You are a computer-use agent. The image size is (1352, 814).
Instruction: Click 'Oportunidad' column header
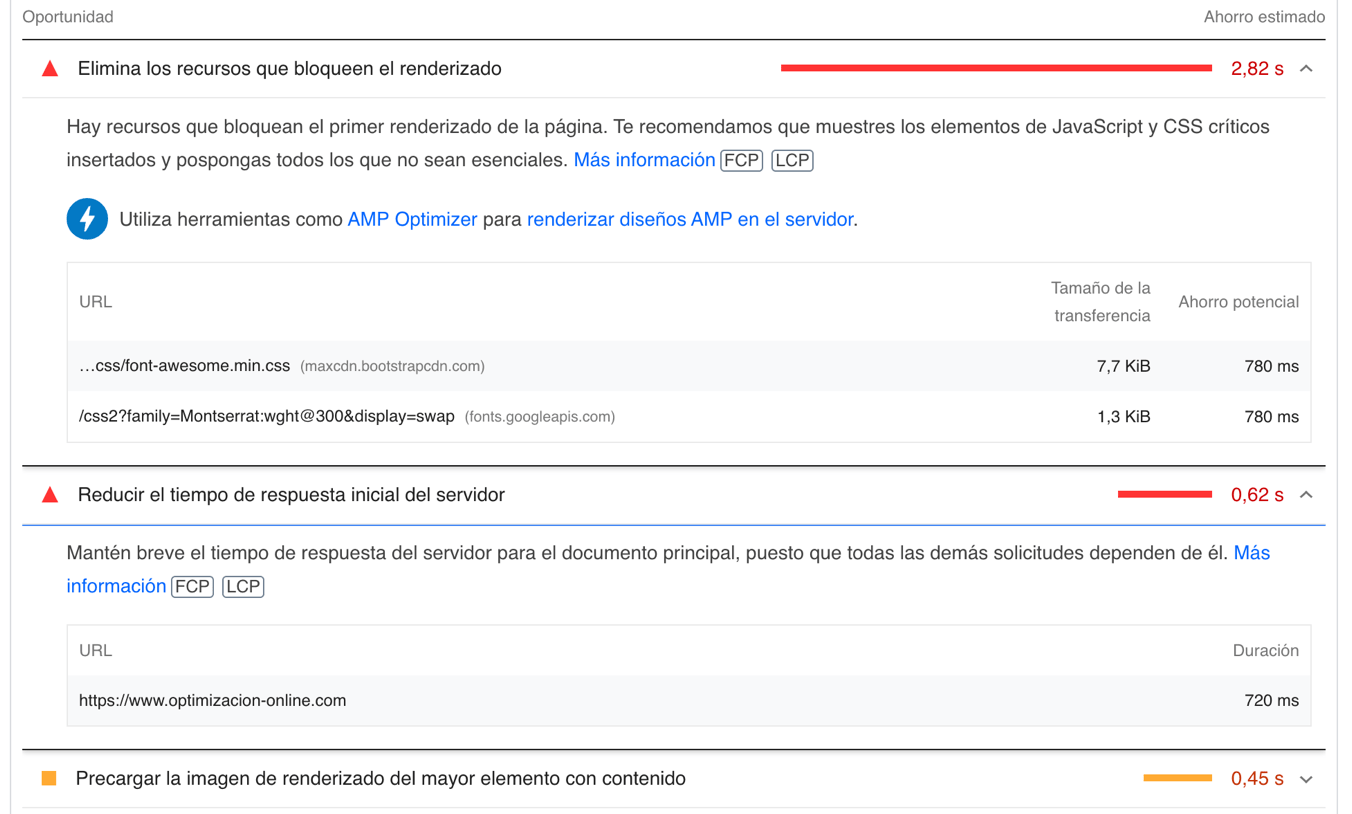(x=68, y=17)
